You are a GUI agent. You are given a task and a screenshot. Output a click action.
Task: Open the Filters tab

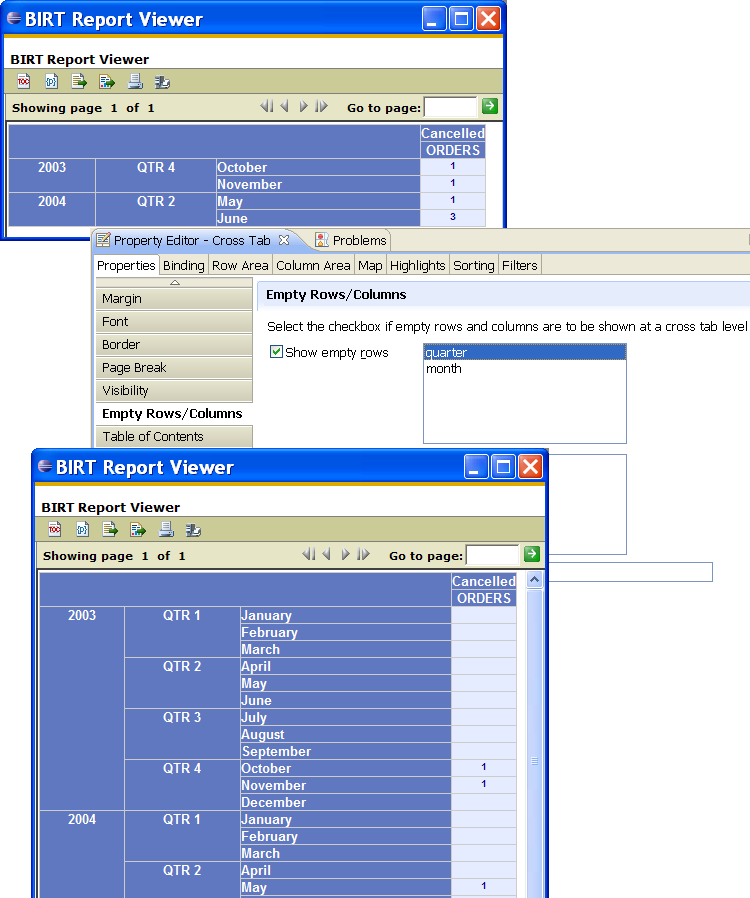(519, 265)
